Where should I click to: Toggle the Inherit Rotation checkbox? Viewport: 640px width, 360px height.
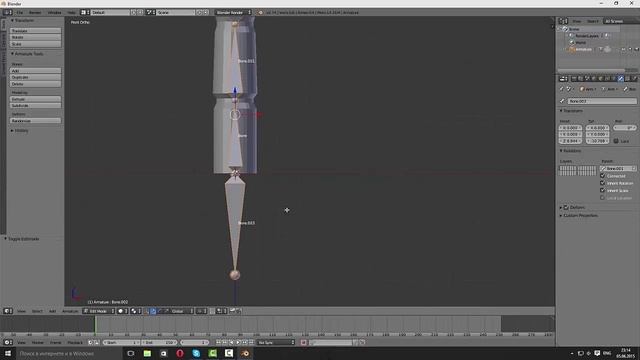(x=602, y=183)
